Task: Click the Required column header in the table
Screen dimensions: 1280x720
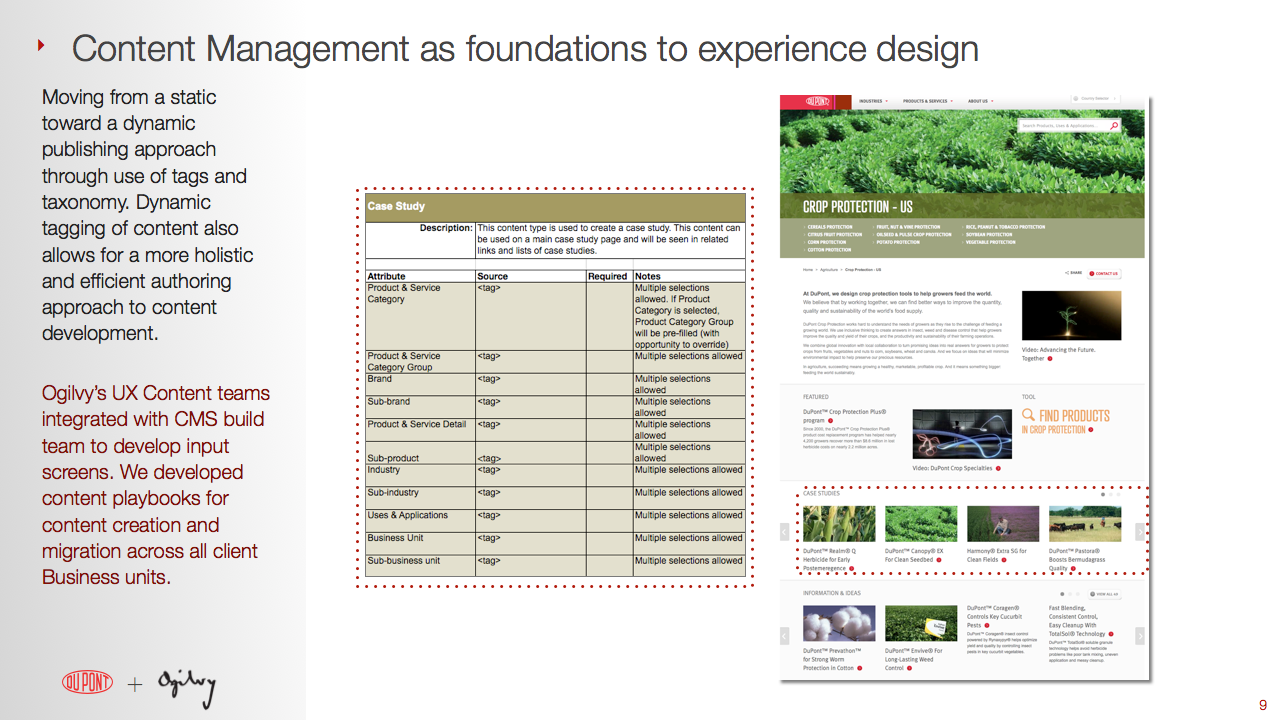Action: (609, 276)
